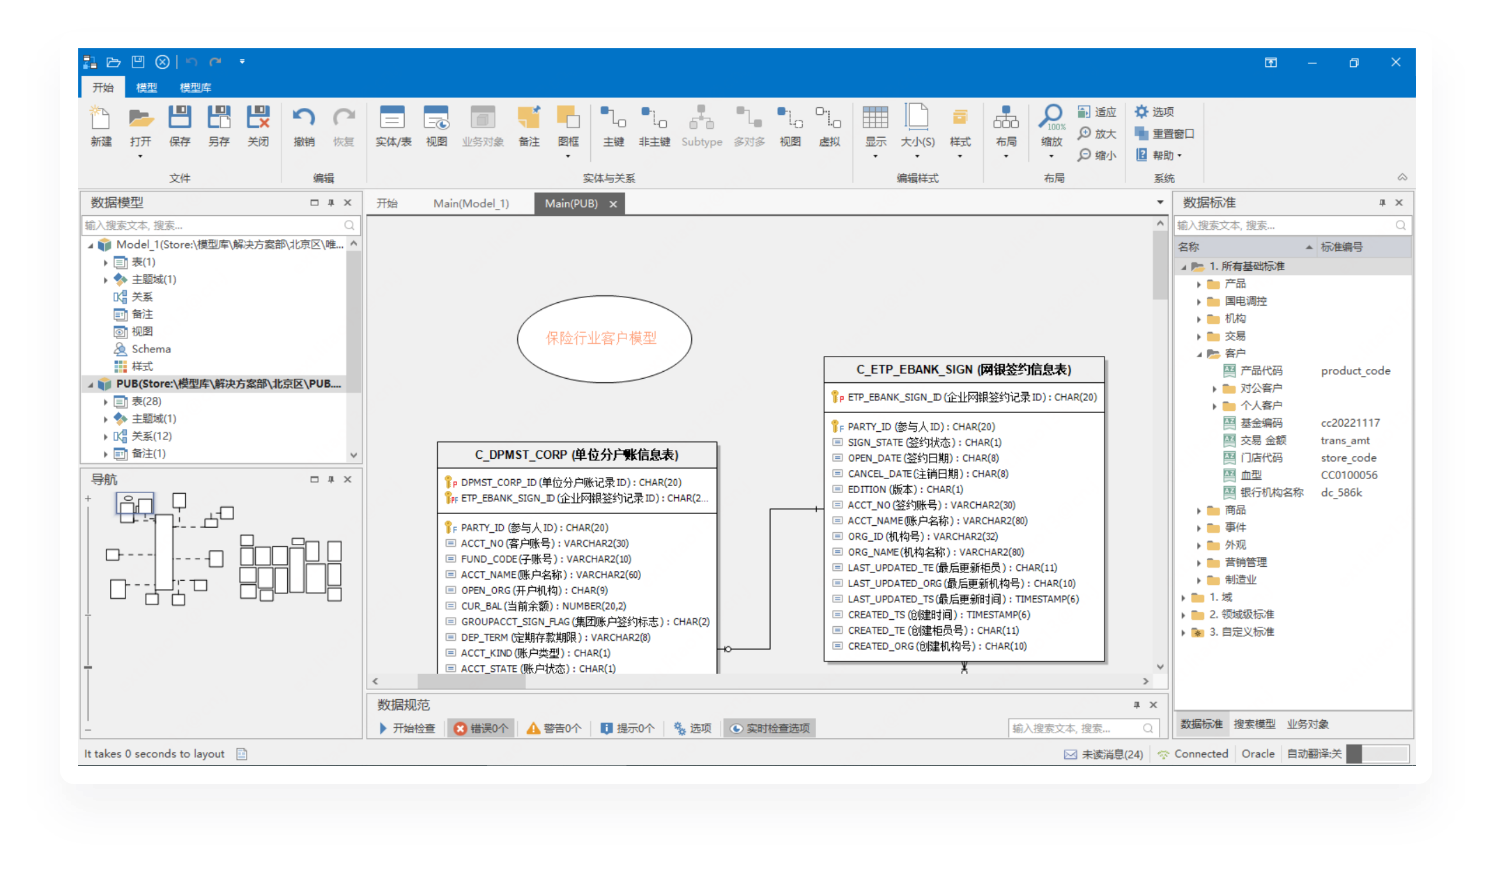
Task: Open the 打开 dropdown arrow
Action: point(140,156)
